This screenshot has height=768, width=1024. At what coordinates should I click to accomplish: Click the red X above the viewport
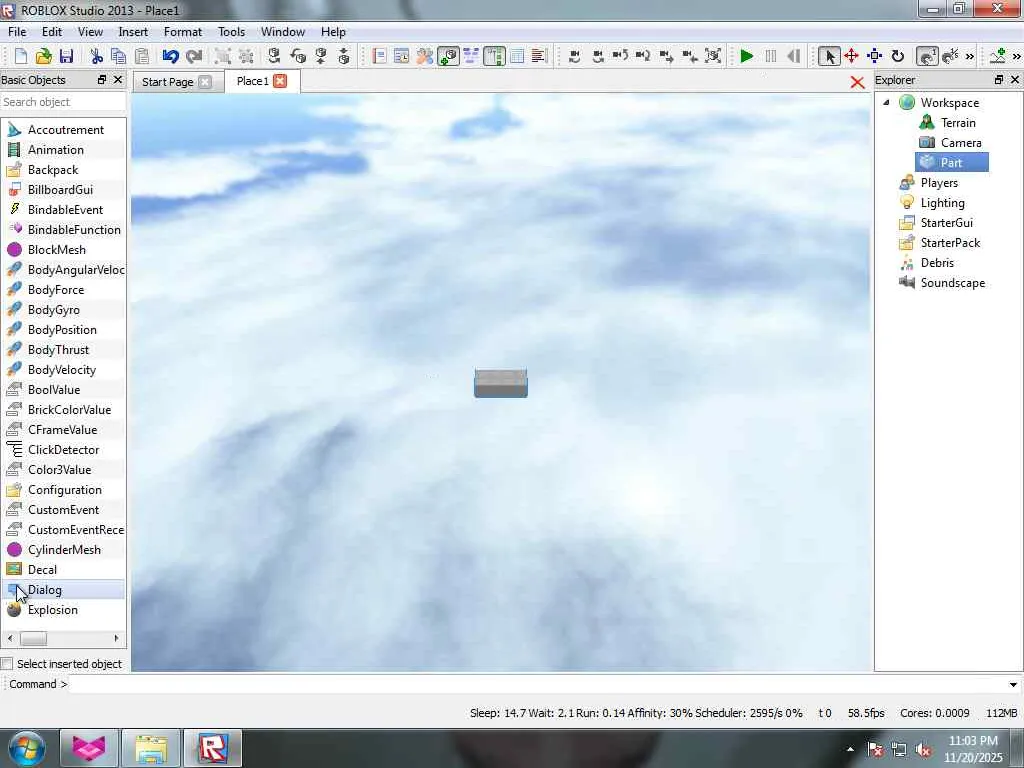coord(857,82)
